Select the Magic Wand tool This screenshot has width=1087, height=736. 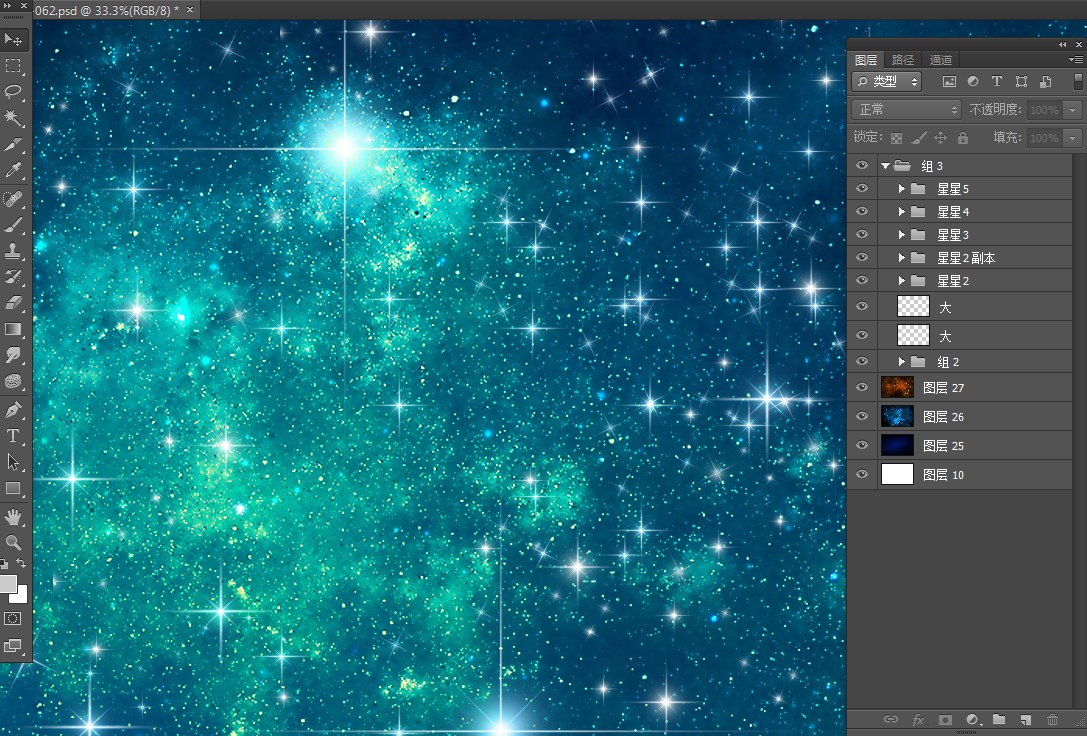13,118
